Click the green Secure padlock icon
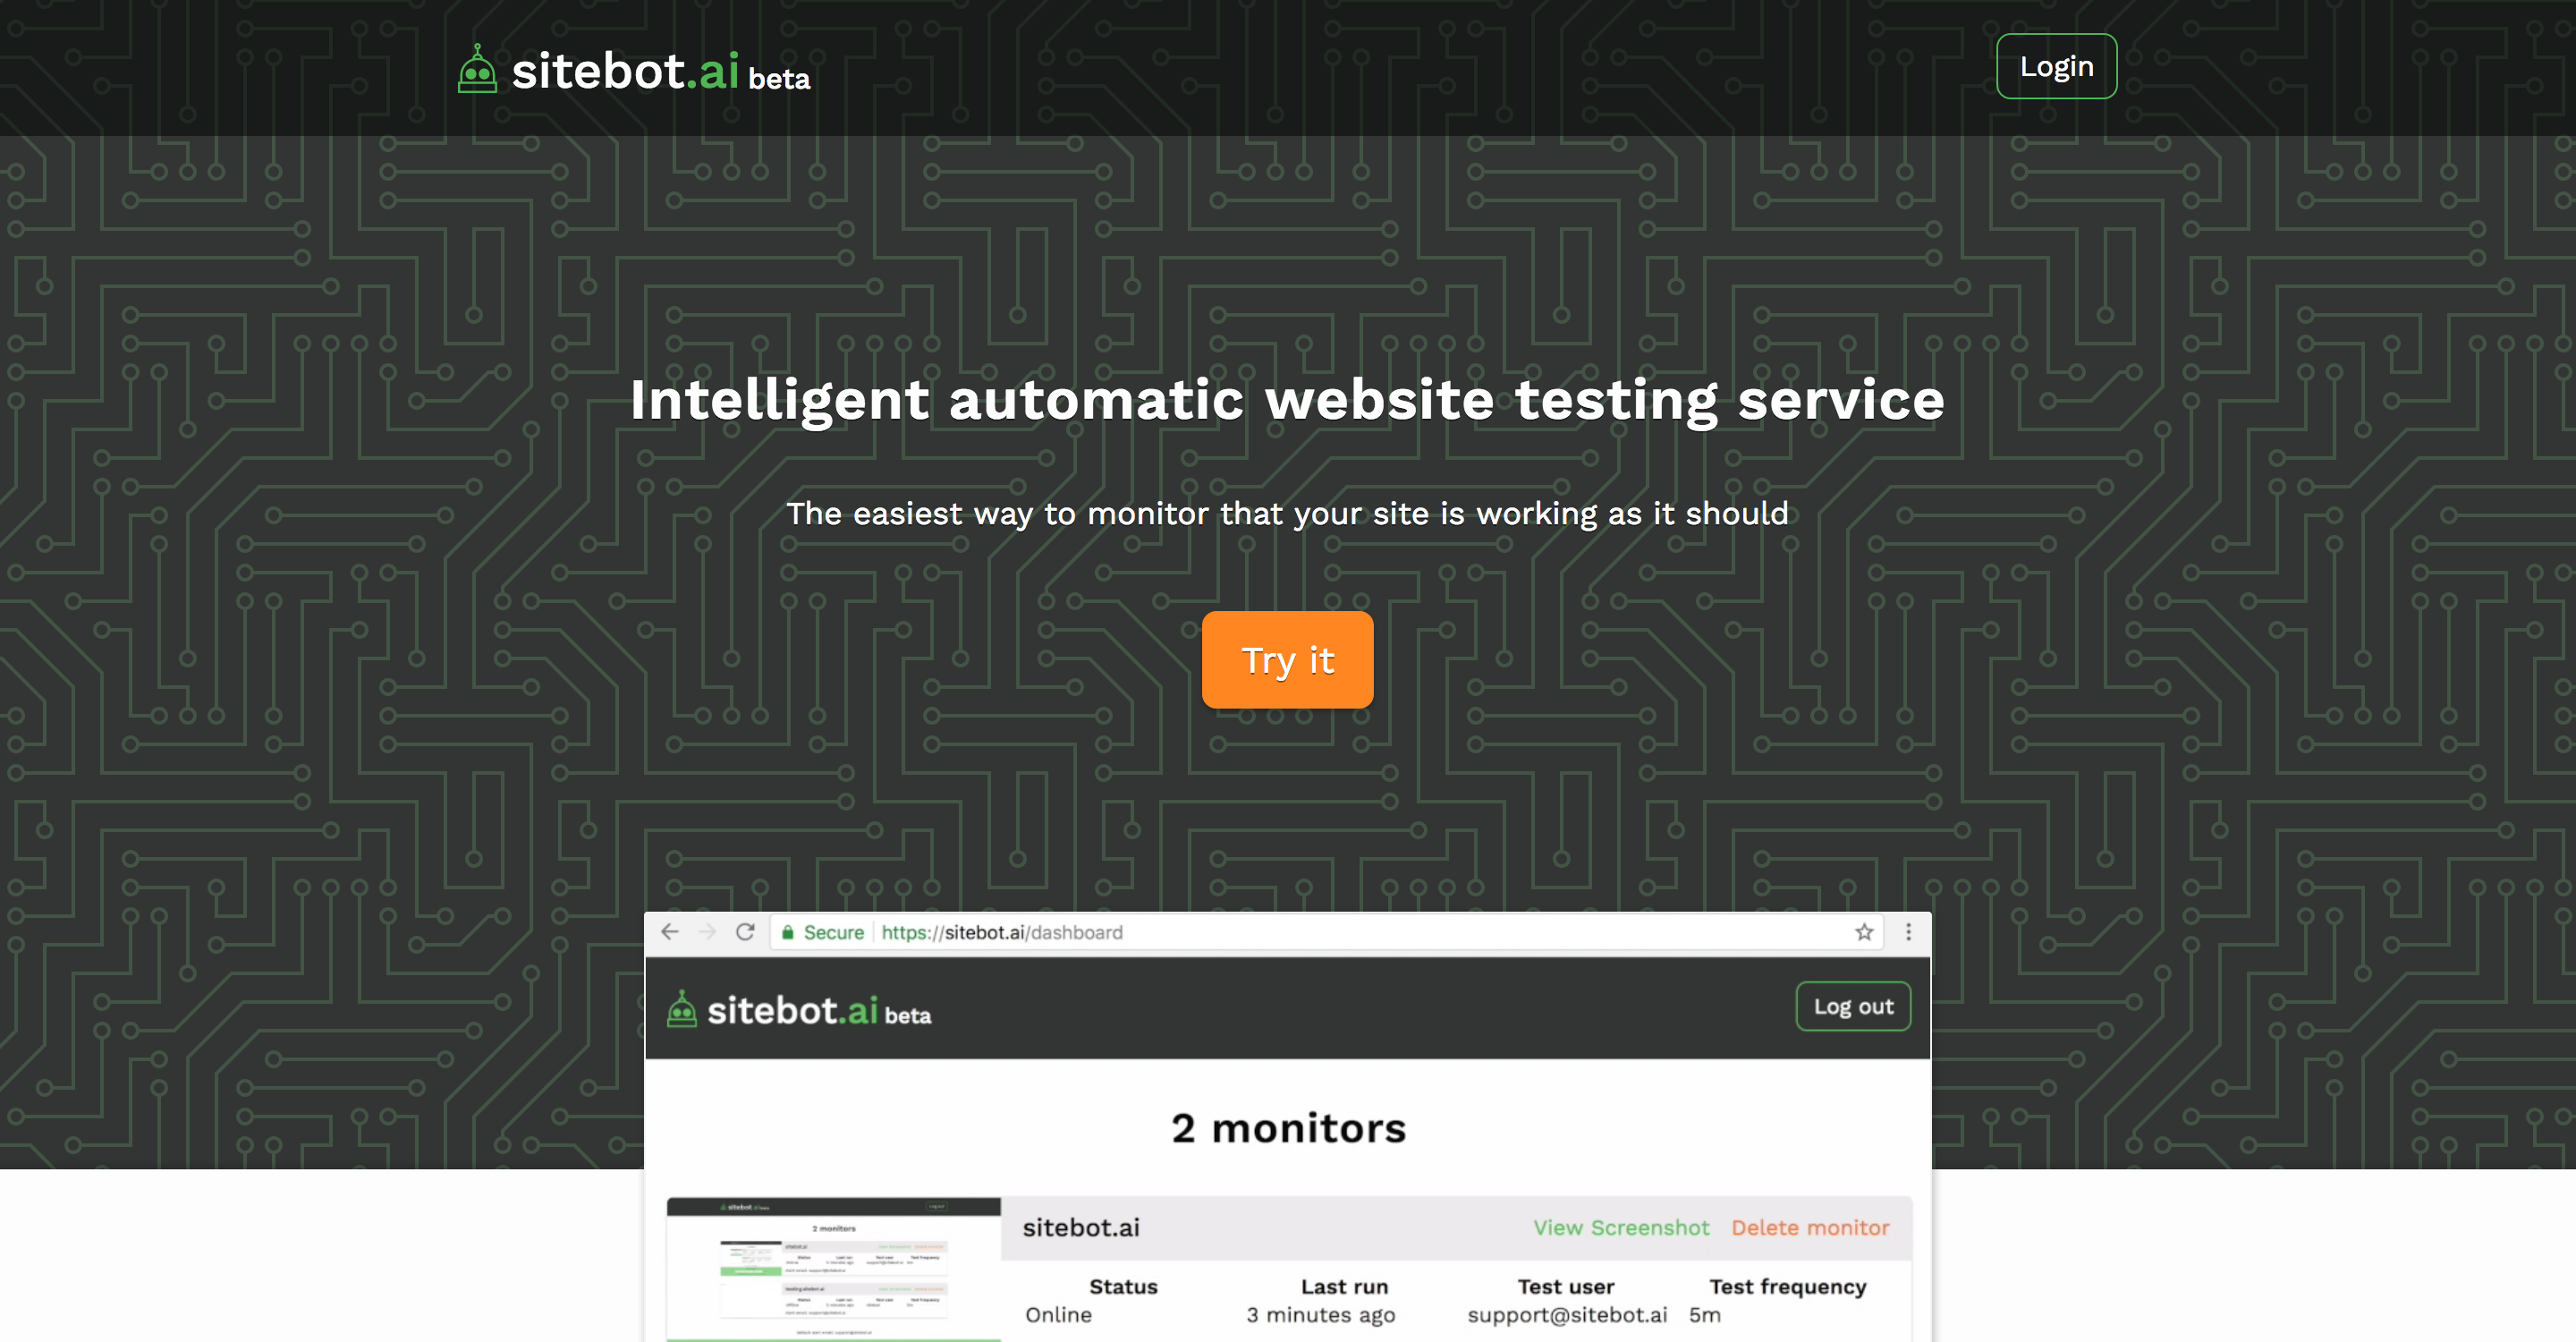2576x1342 pixels. 789,932
